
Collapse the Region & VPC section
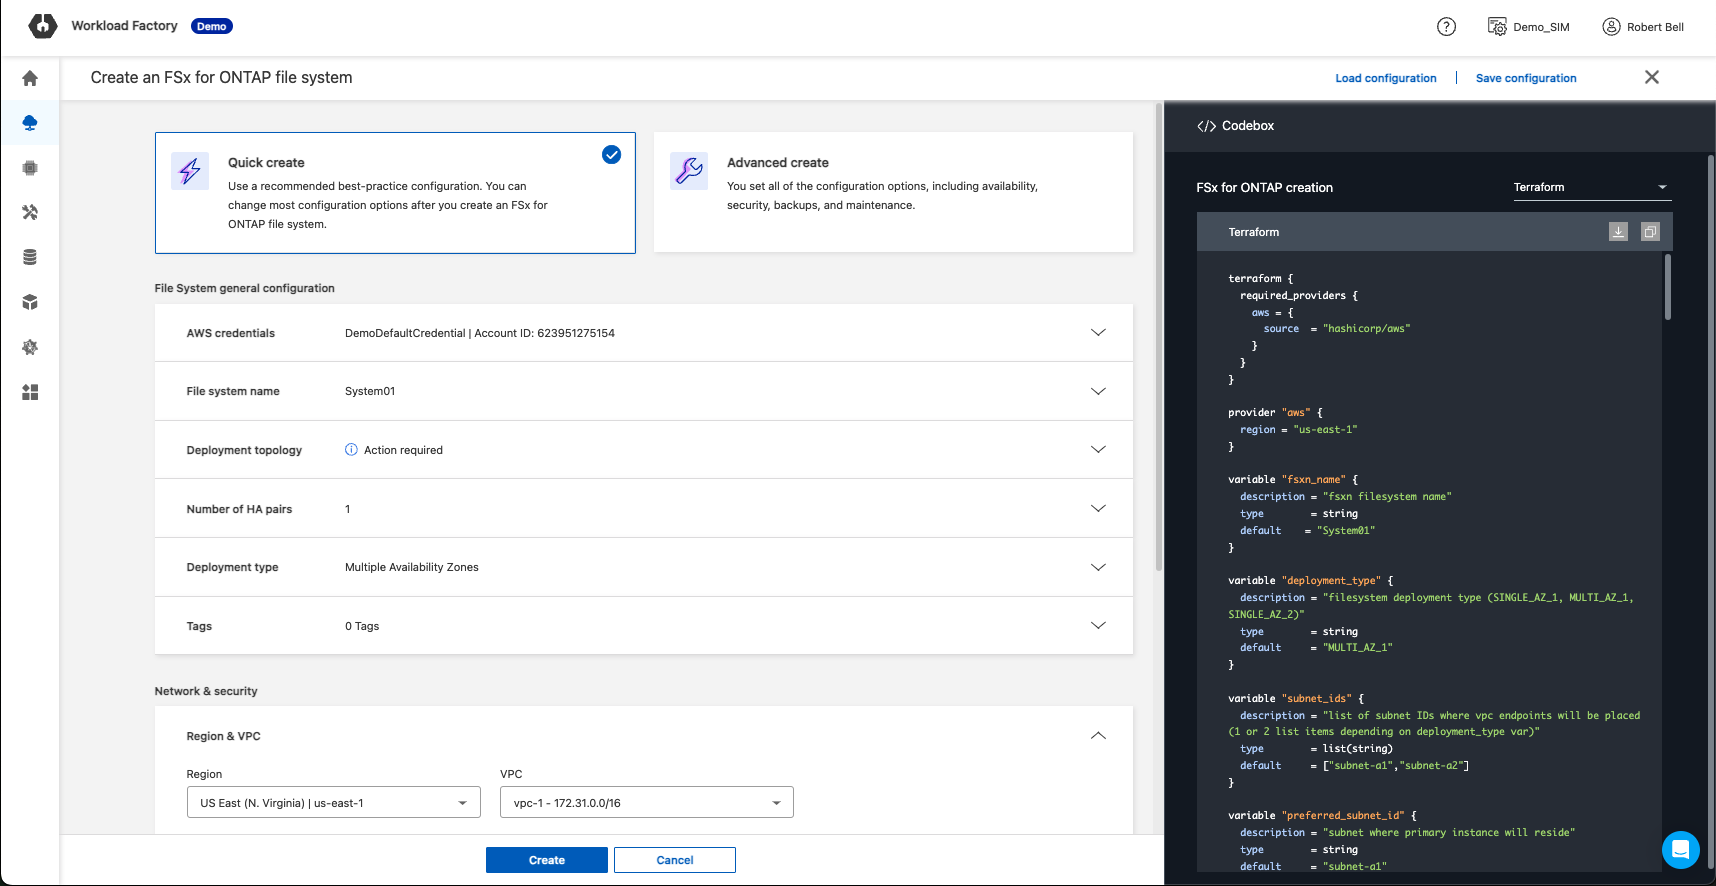(x=1098, y=736)
